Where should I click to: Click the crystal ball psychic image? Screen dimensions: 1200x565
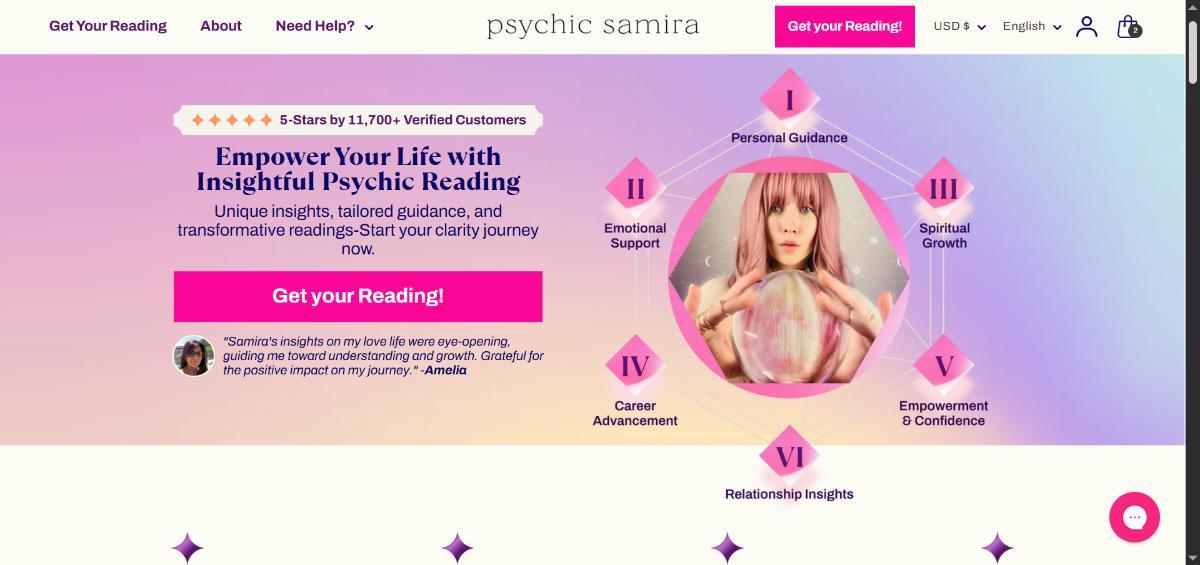[x=789, y=277]
